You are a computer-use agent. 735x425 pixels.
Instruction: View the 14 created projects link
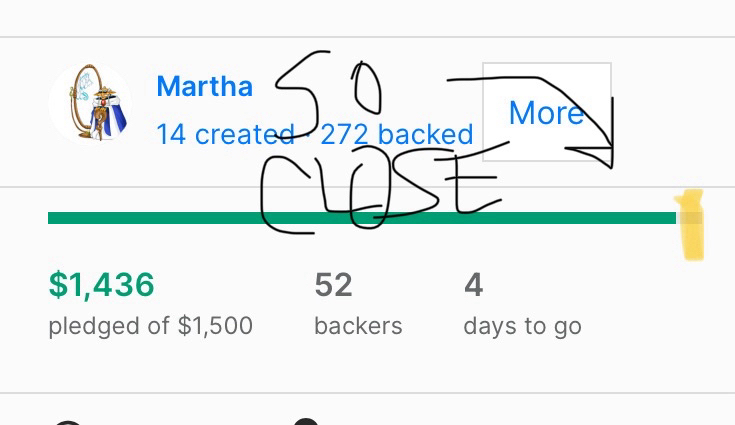[x=224, y=134]
